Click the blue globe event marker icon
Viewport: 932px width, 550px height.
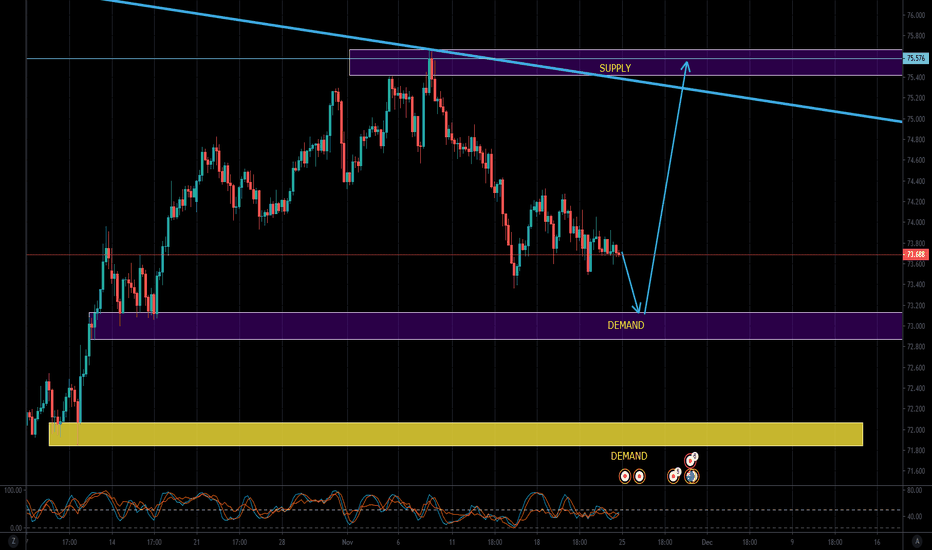click(691, 476)
